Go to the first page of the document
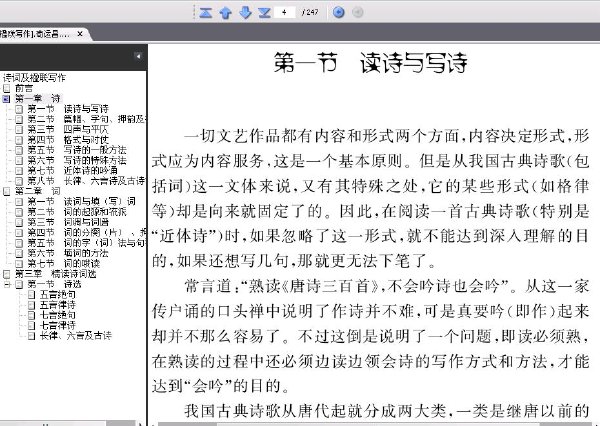 point(205,13)
